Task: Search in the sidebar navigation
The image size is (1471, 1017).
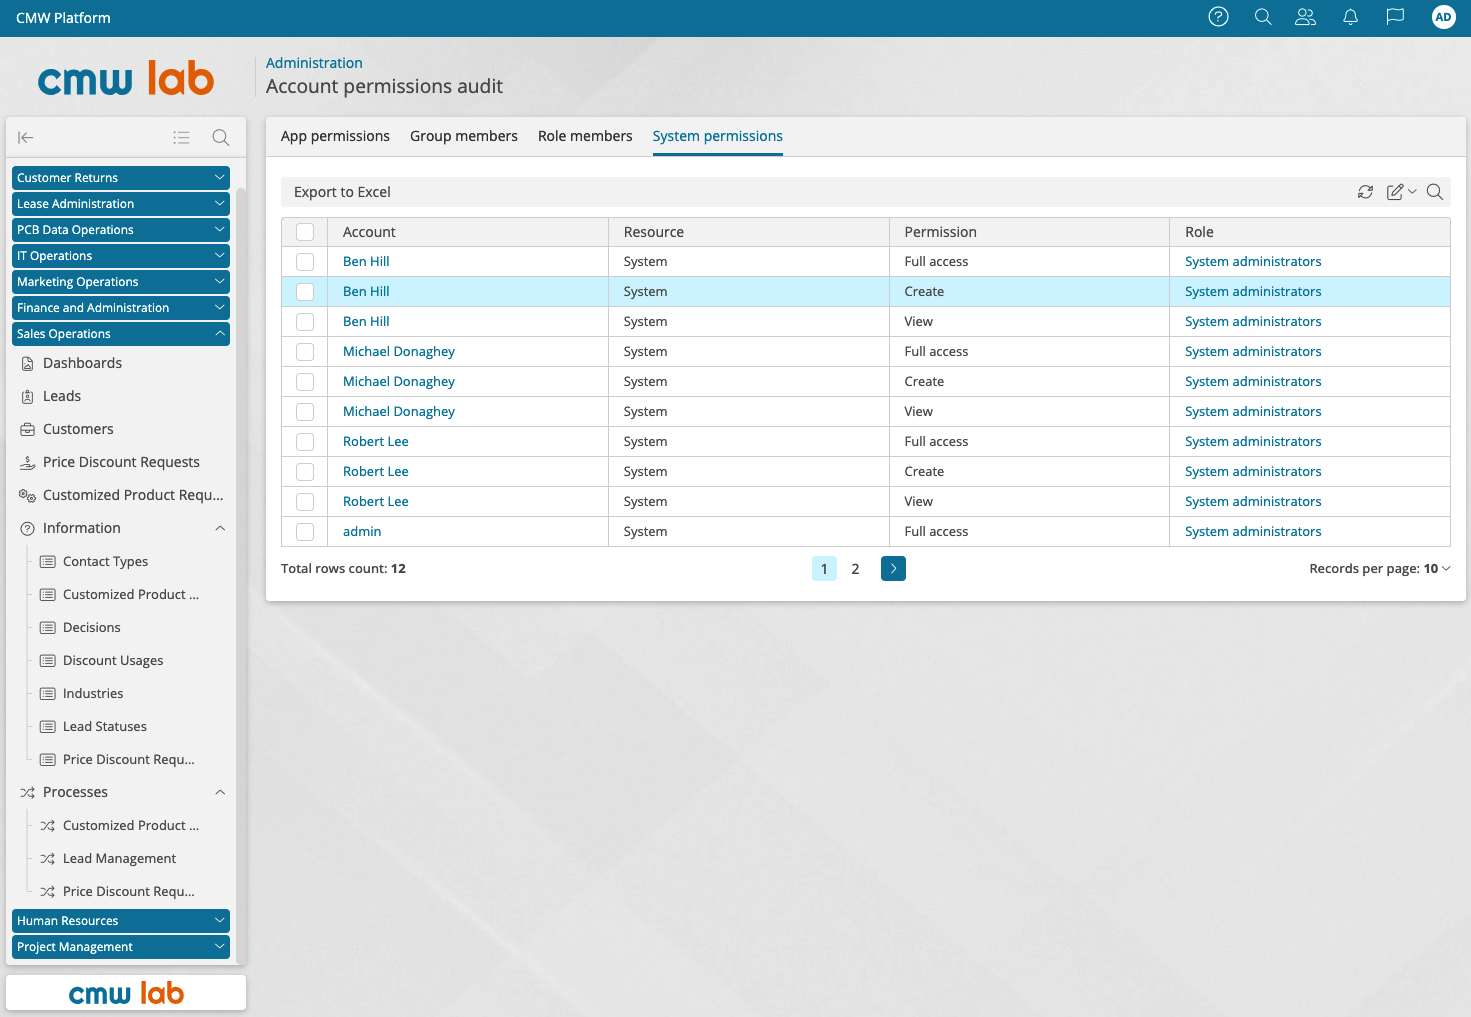Action: pos(221,138)
